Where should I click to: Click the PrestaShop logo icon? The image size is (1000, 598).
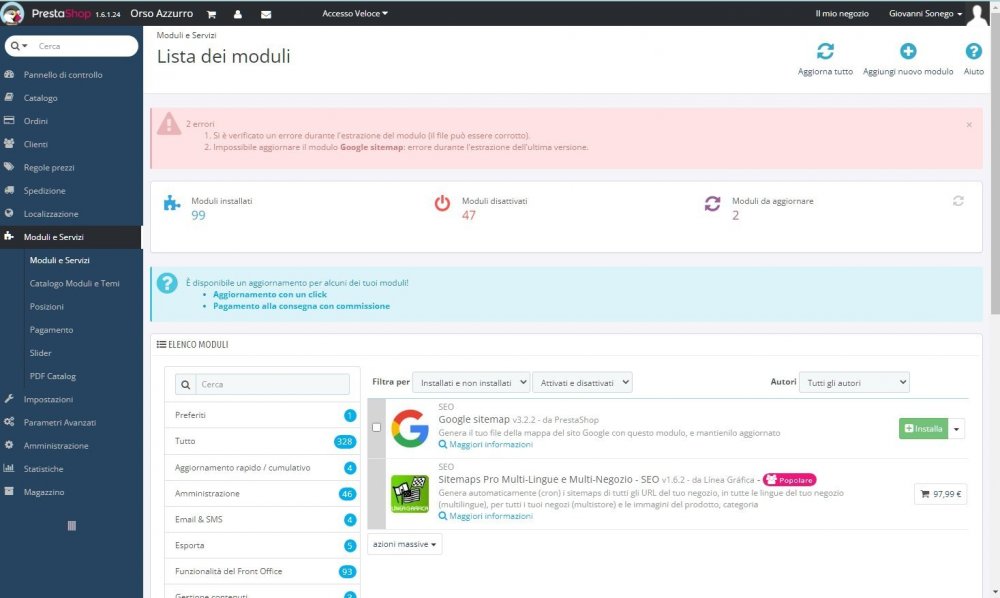point(13,13)
